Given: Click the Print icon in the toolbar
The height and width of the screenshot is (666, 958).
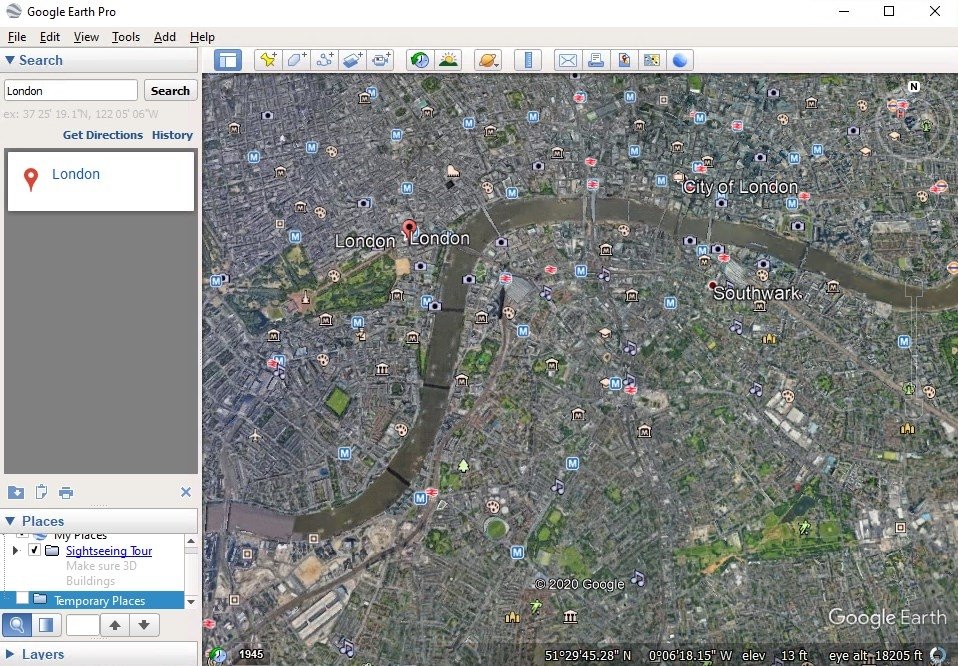Looking at the screenshot, I should click(x=596, y=60).
